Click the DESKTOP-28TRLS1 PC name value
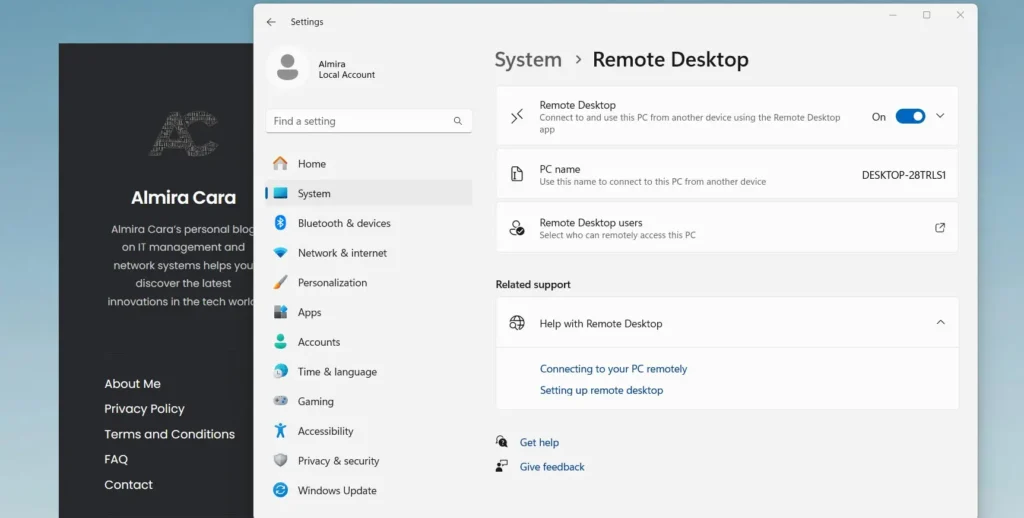 click(904, 175)
